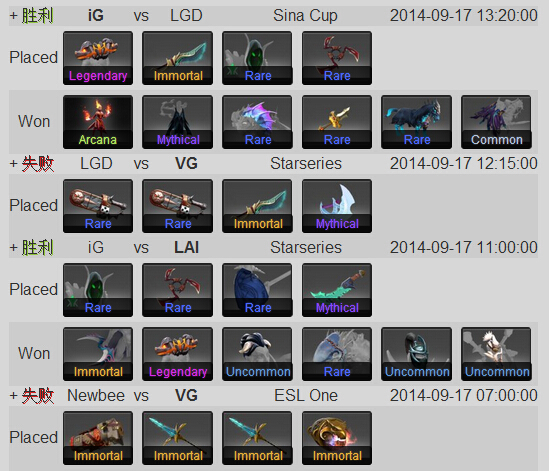Click the date 2014-09-17 13:20:00
Viewport: 549px width, 471px height.
tap(464, 16)
